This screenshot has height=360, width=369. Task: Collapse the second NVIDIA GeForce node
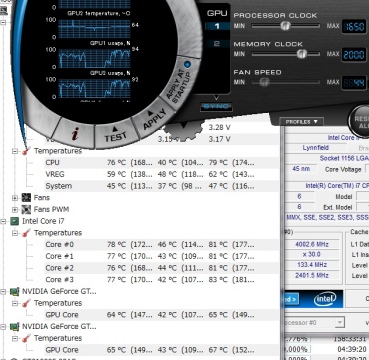(3, 327)
